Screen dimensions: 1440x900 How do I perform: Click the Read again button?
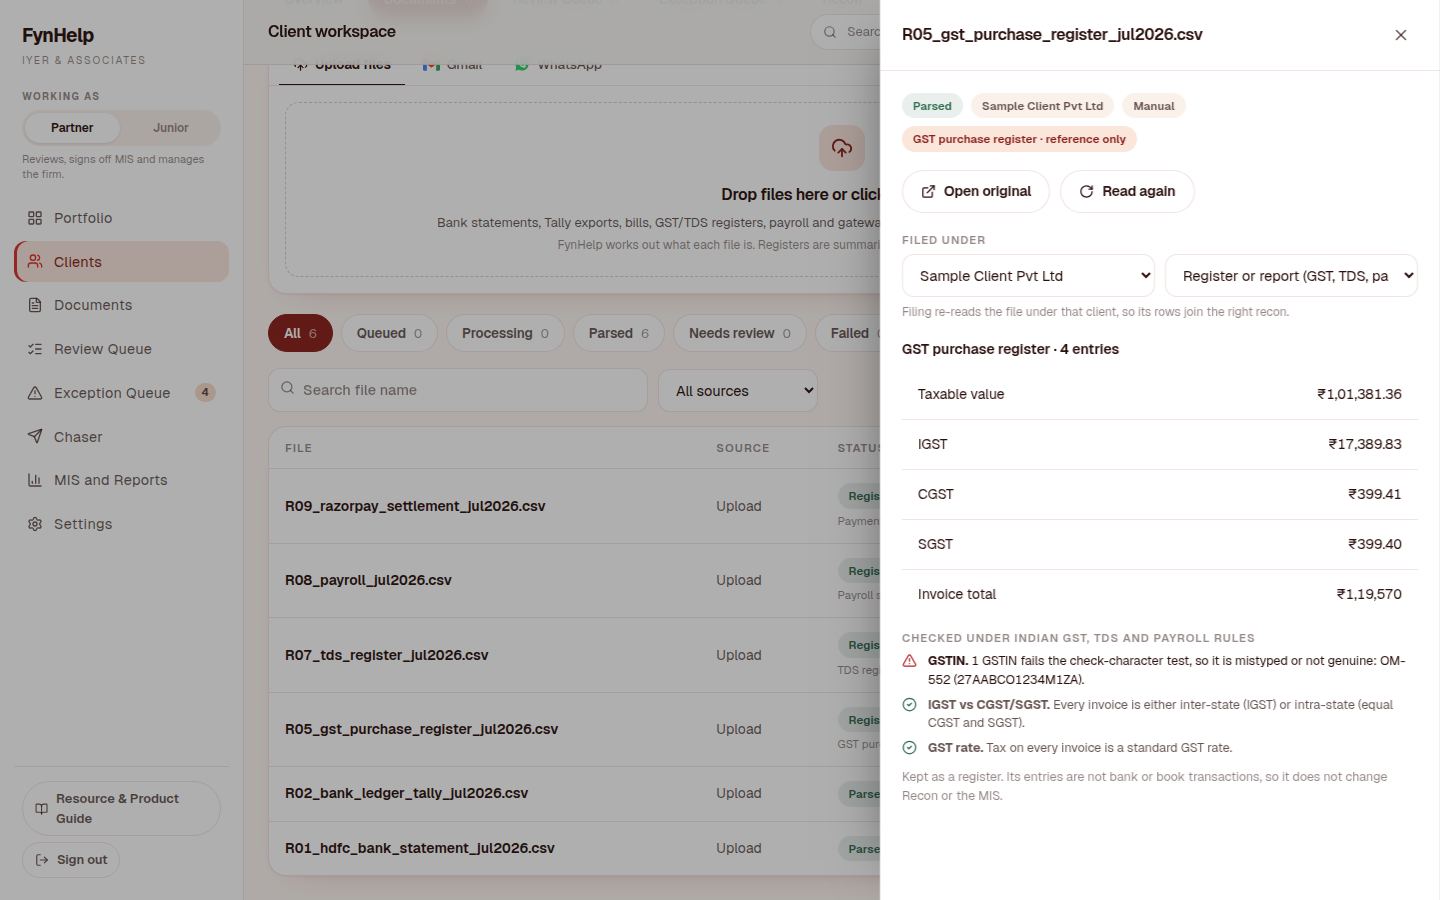click(1127, 191)
